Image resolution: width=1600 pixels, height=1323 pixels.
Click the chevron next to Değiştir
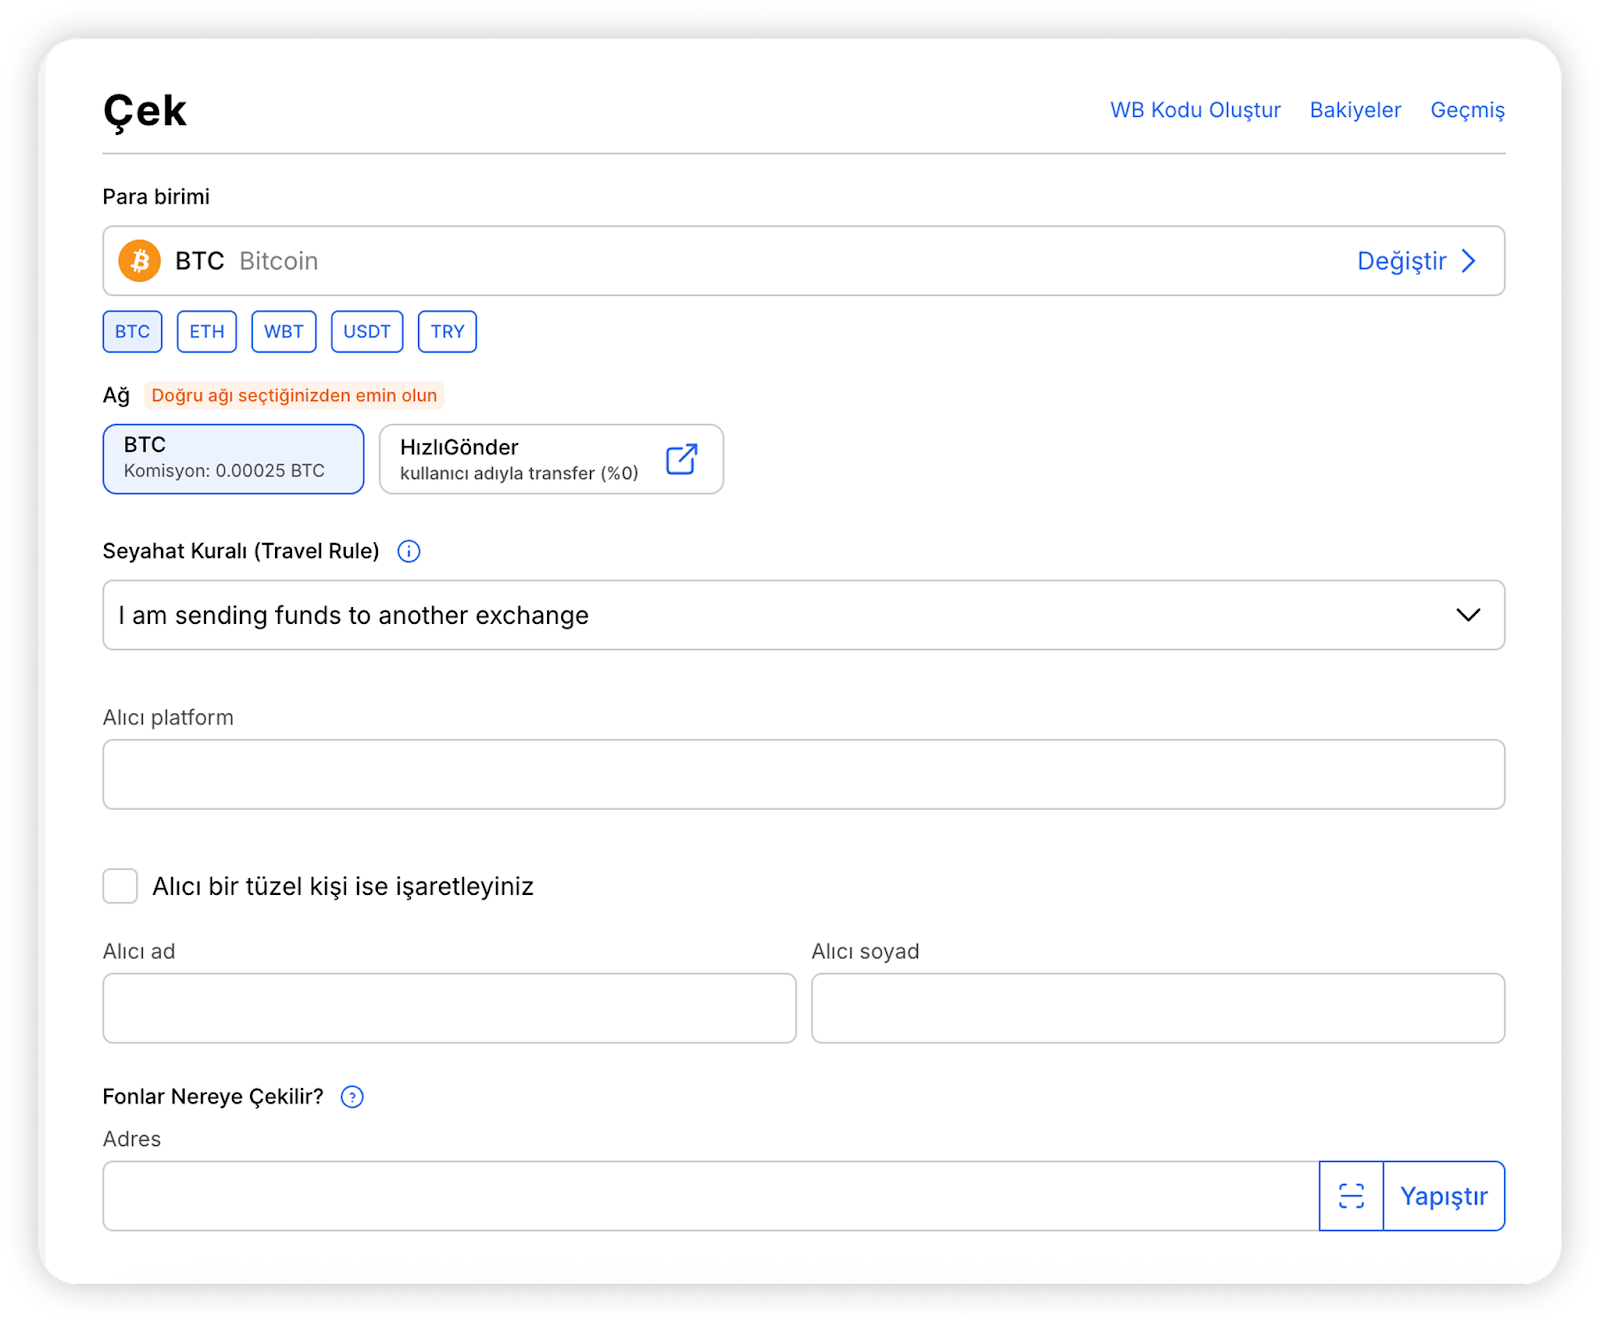pyautogui.click(x=1469, y=261)
